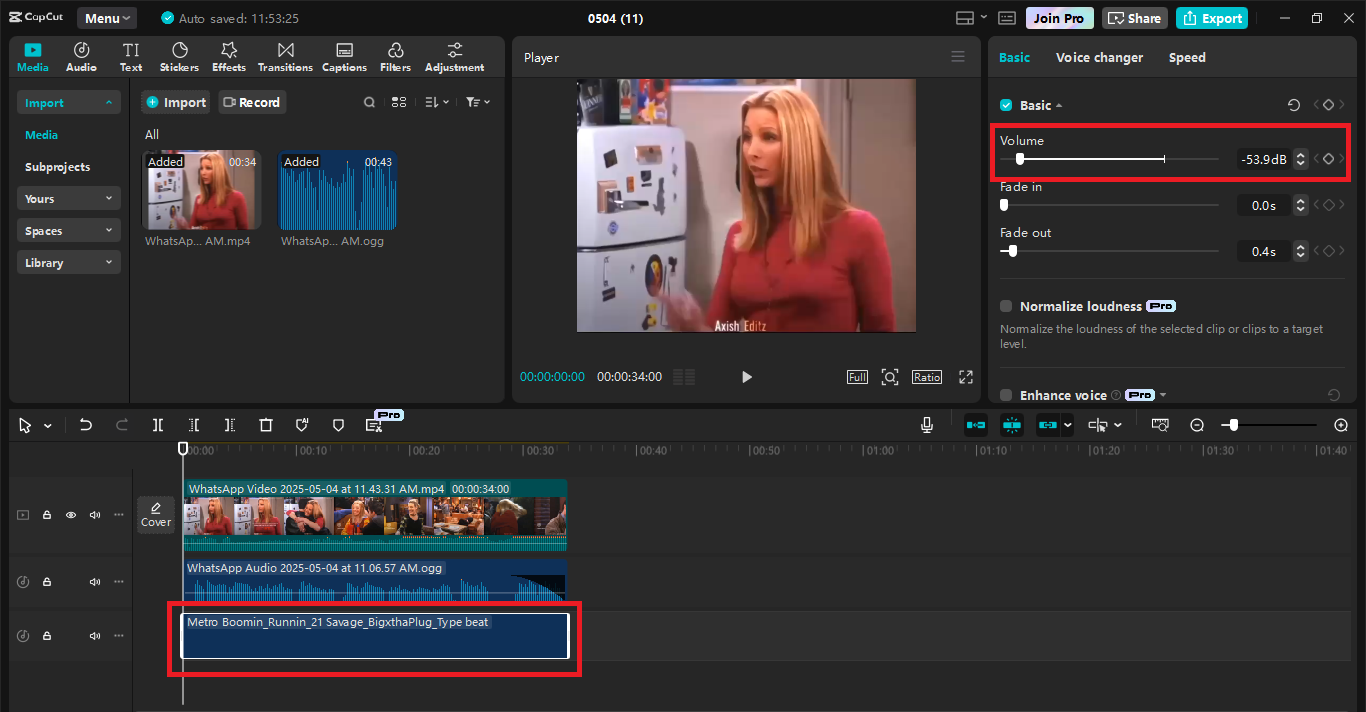The image size is (1366, 712).
Task: Open the Player panel hamburger menu
Action: [x=958, y=57]
